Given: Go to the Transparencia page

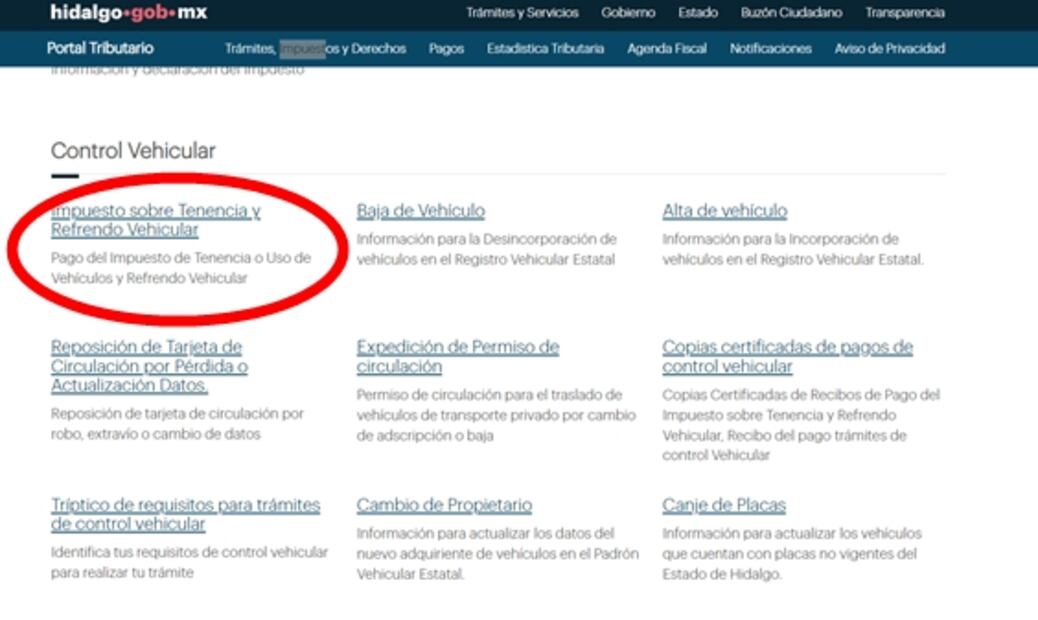Looking at the screenshot, I should pyautogui.click(x=904, y=13).
